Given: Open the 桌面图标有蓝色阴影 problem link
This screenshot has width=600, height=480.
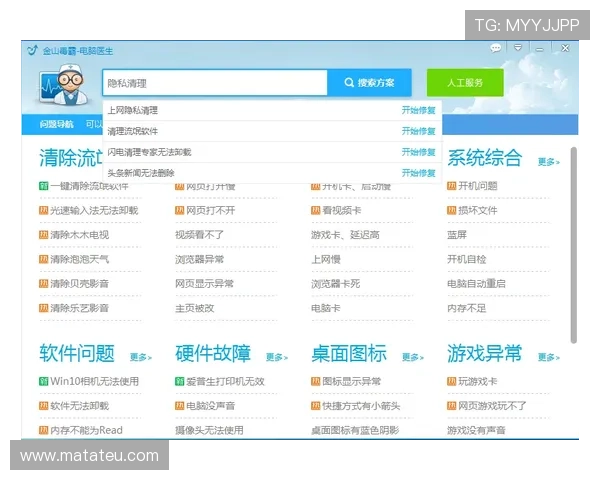Looking at the screenshot, I should 355,430.
